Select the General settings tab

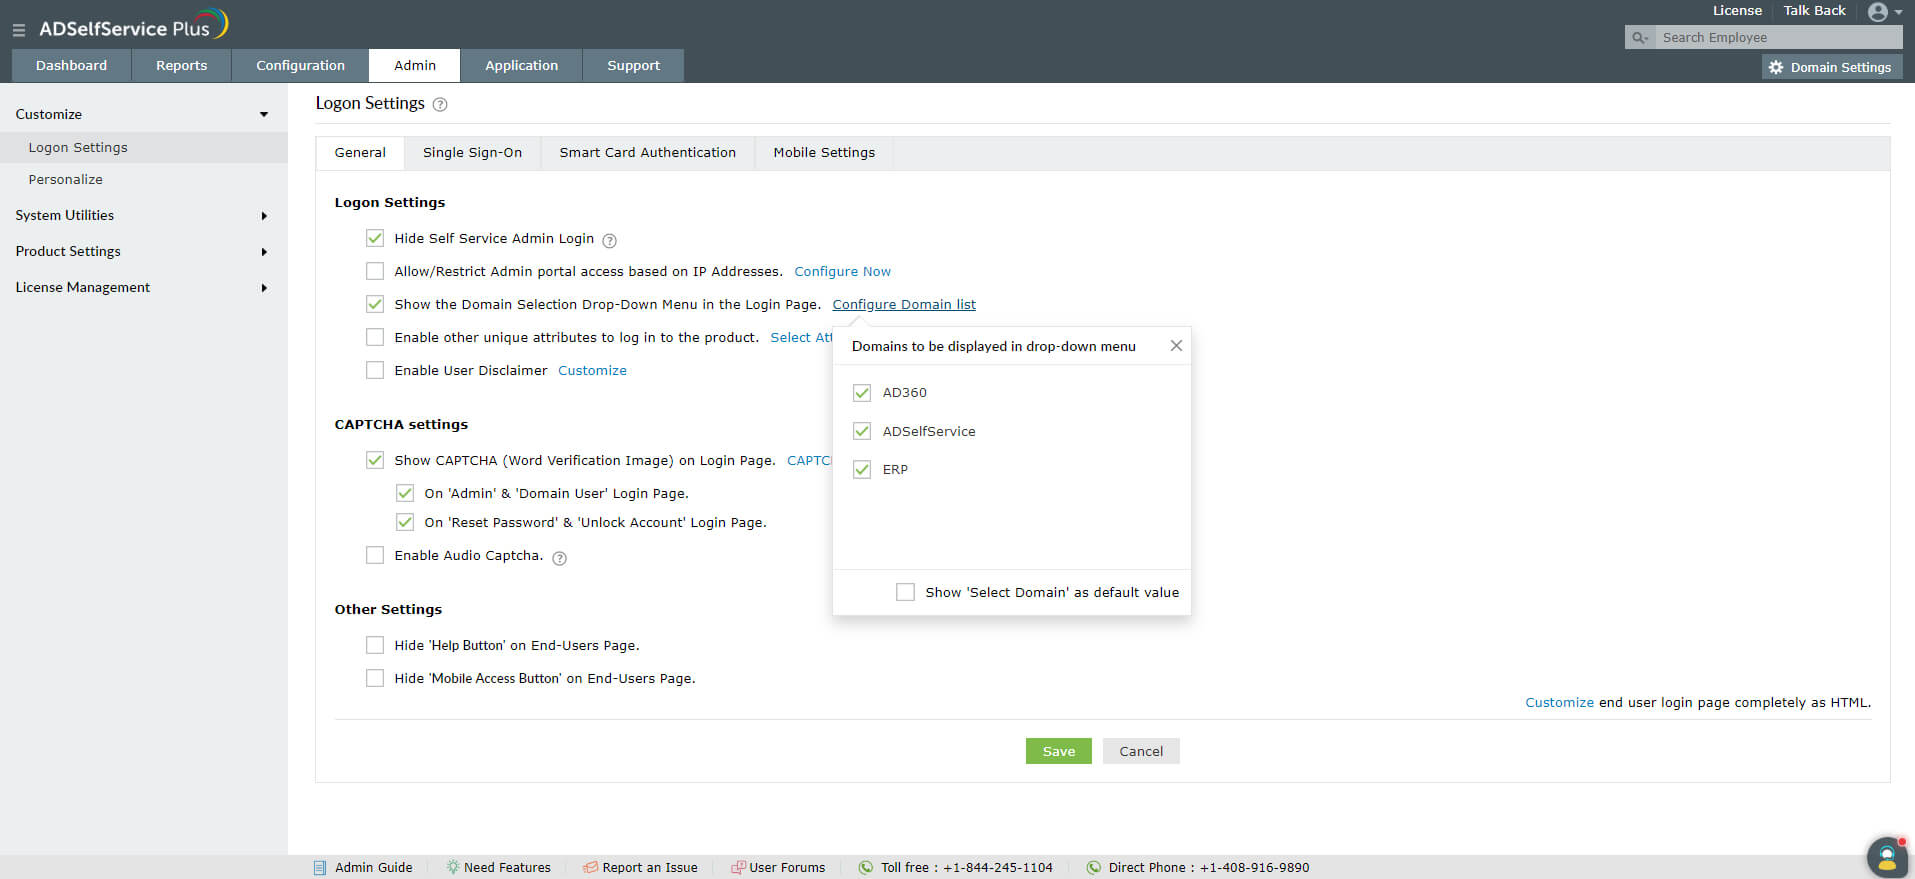(x=360, y=153)
